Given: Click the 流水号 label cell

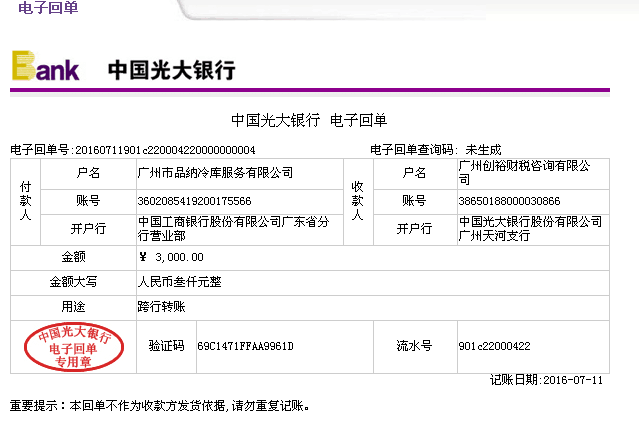Looking at the screenshot, I should (x=415, y=346).
